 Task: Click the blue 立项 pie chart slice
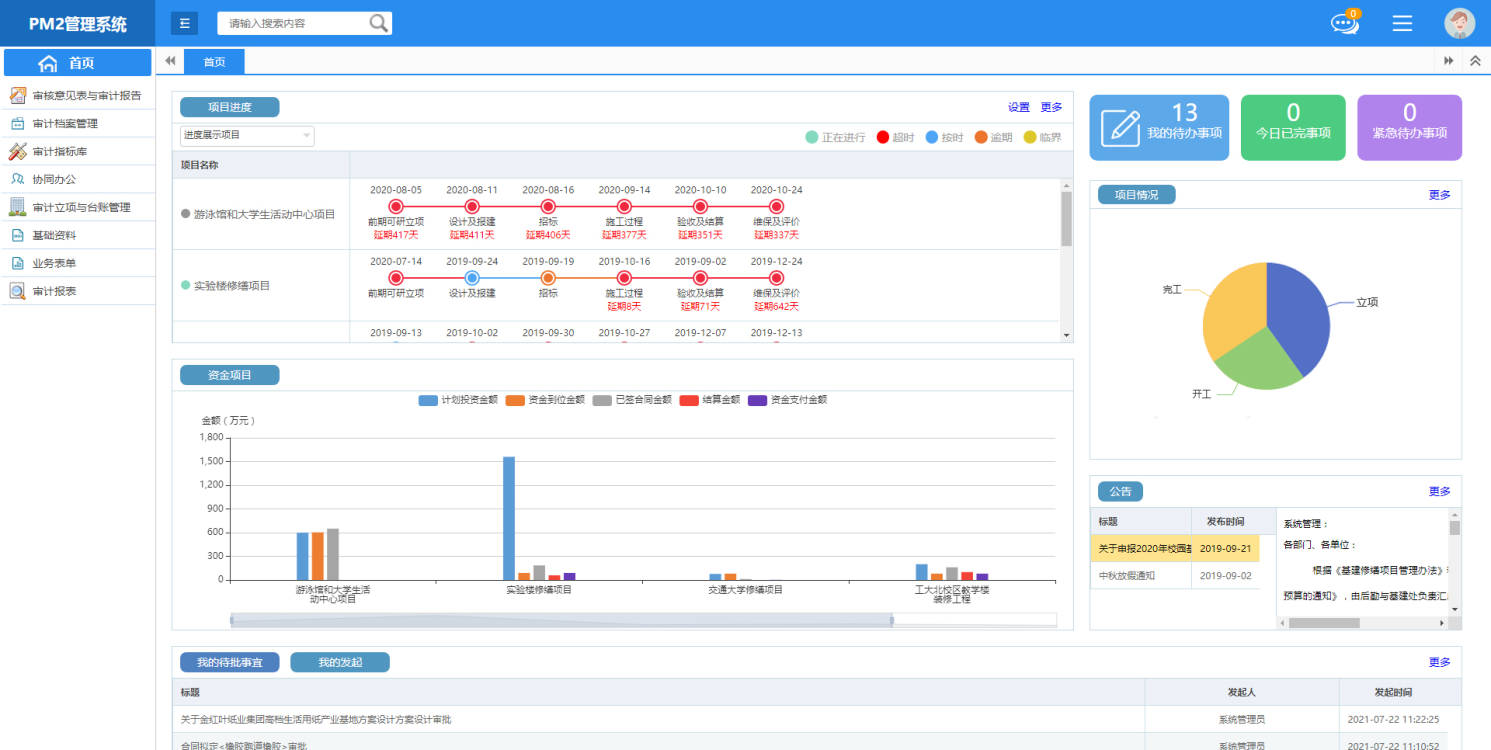(1298, 305)
